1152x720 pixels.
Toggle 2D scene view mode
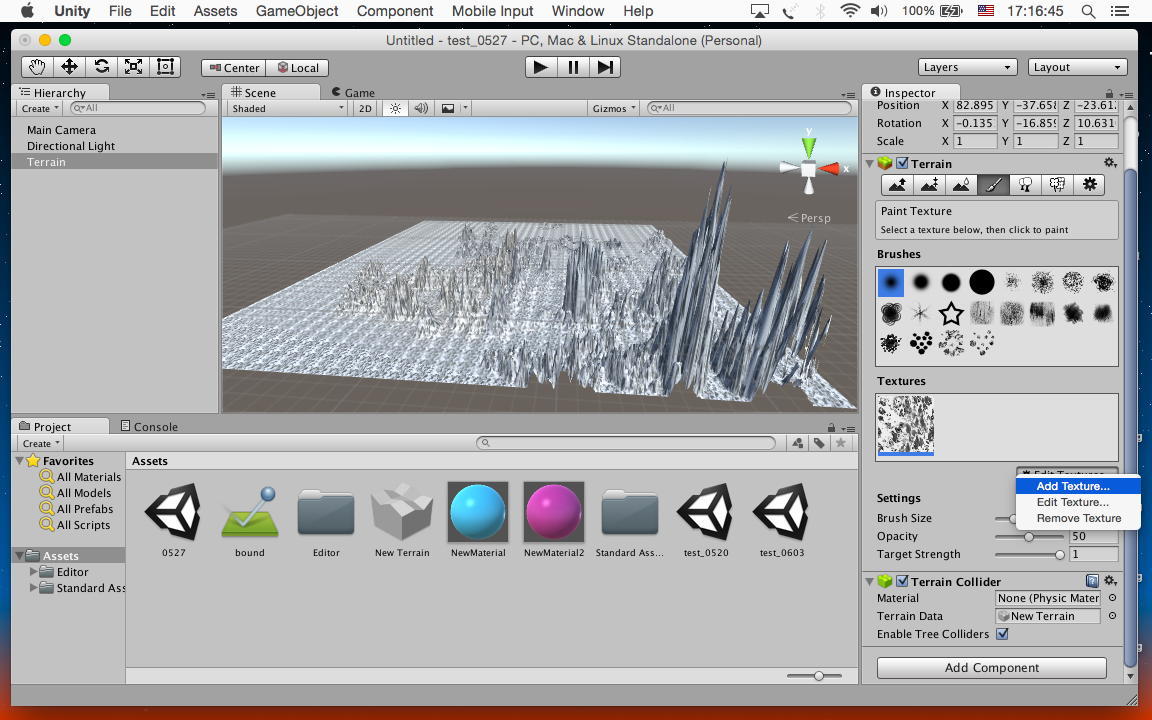pyautogui.click(x=365, y=108)
